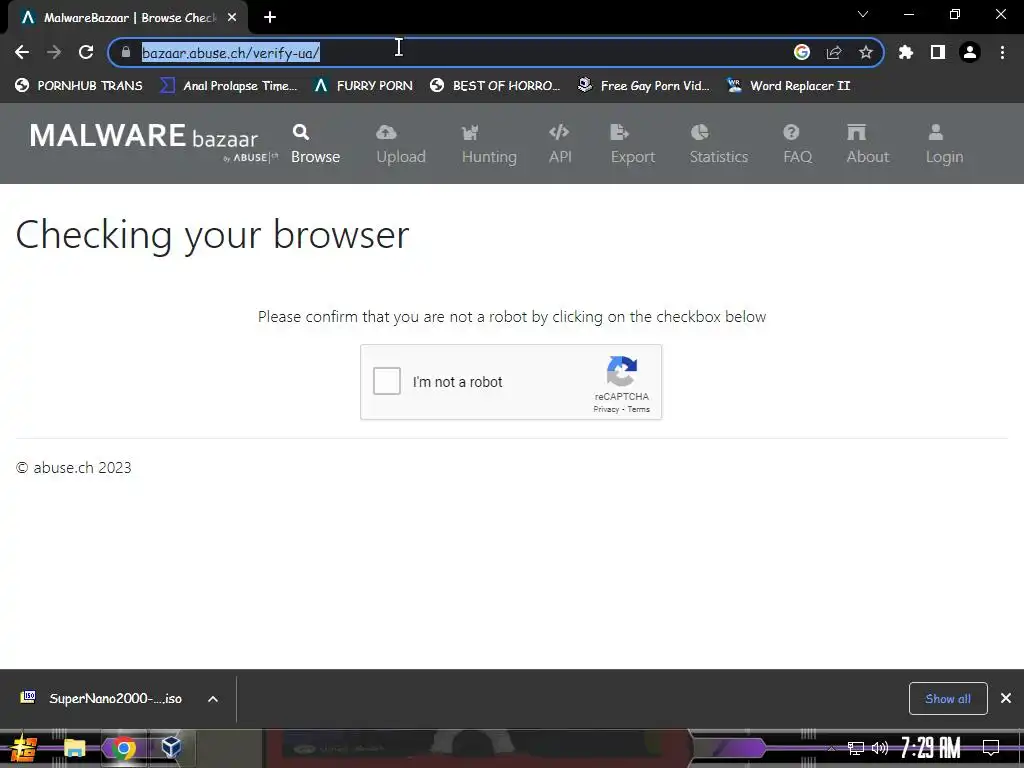Bookmark this tab with the star
Screen dimensions: 1024x768
click(x=866, y=52)
